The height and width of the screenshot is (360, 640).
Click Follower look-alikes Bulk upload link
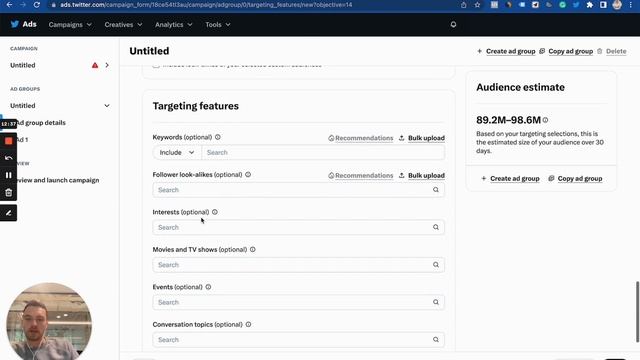422,176
